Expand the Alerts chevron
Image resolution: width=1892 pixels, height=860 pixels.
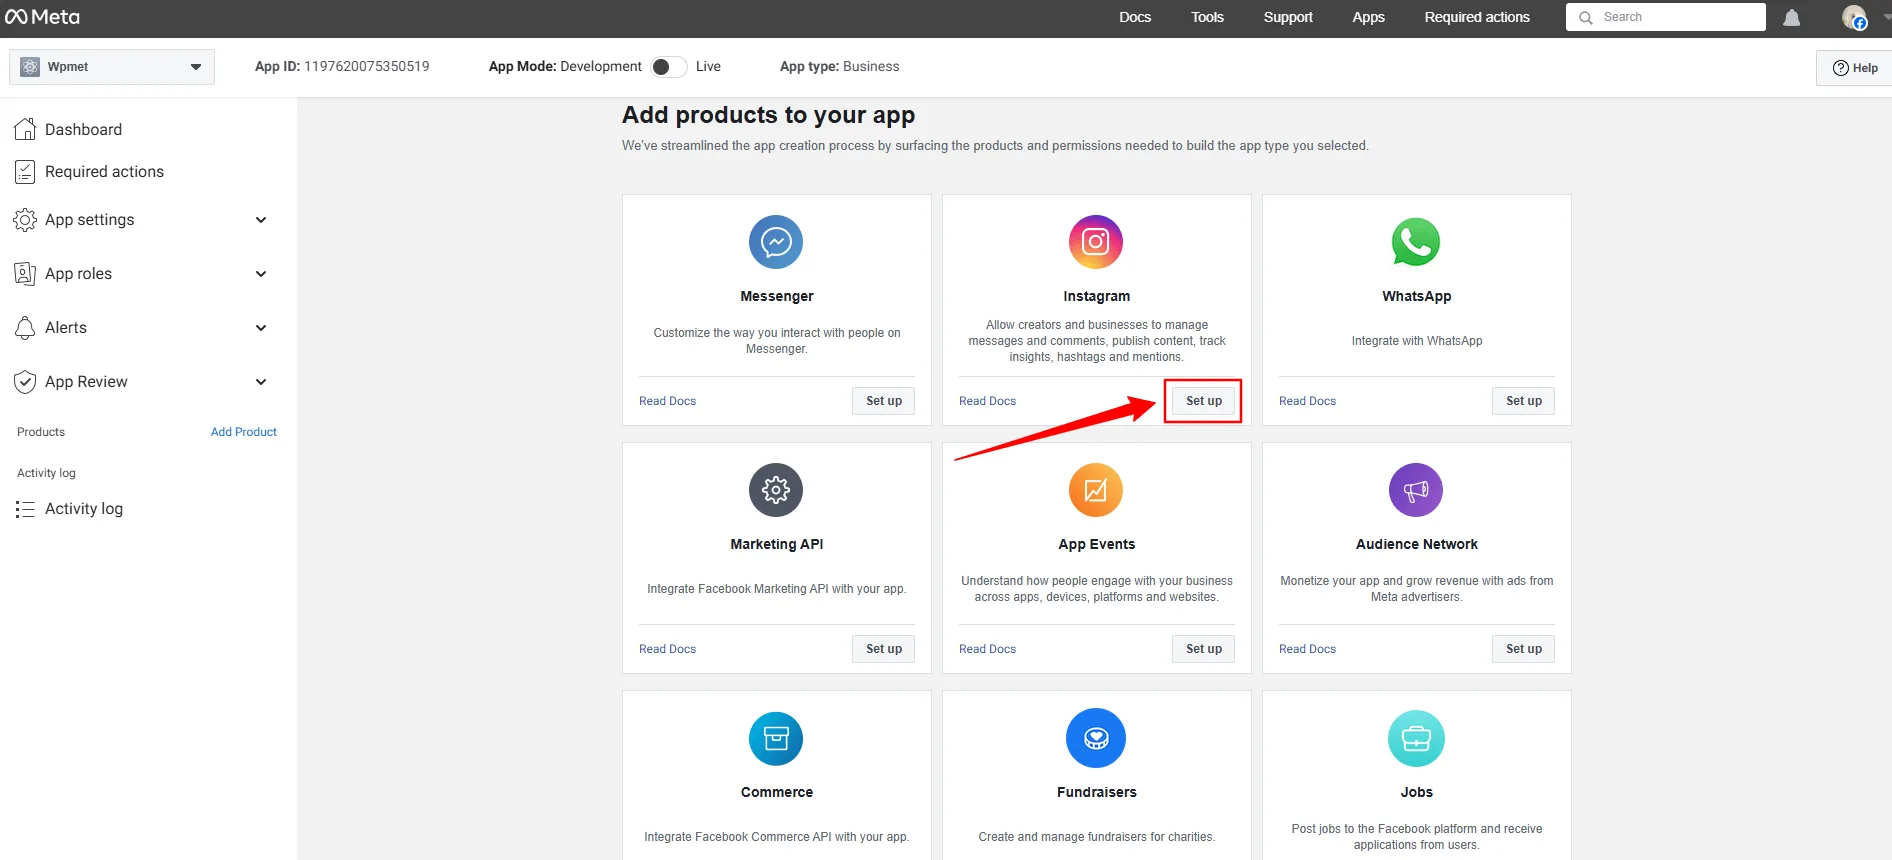[x=261, y=328]
